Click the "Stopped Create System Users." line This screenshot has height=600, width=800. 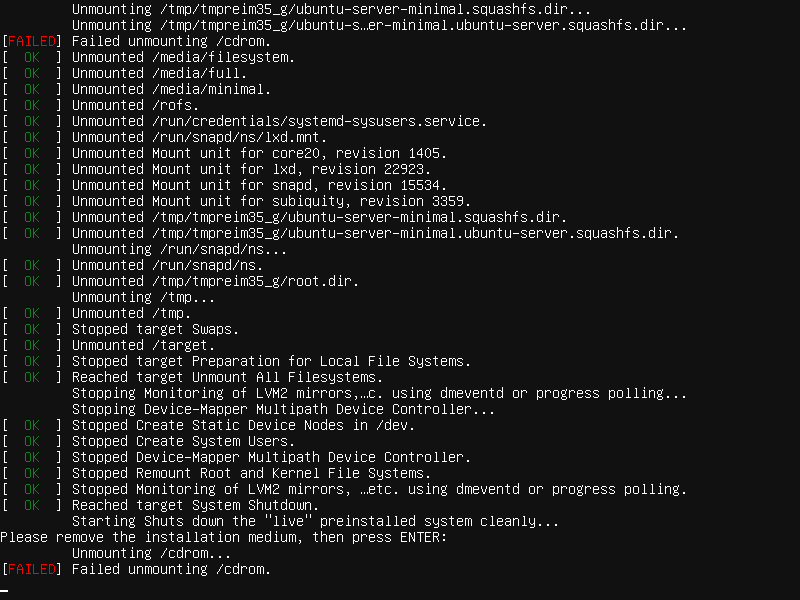coord(183,441)
